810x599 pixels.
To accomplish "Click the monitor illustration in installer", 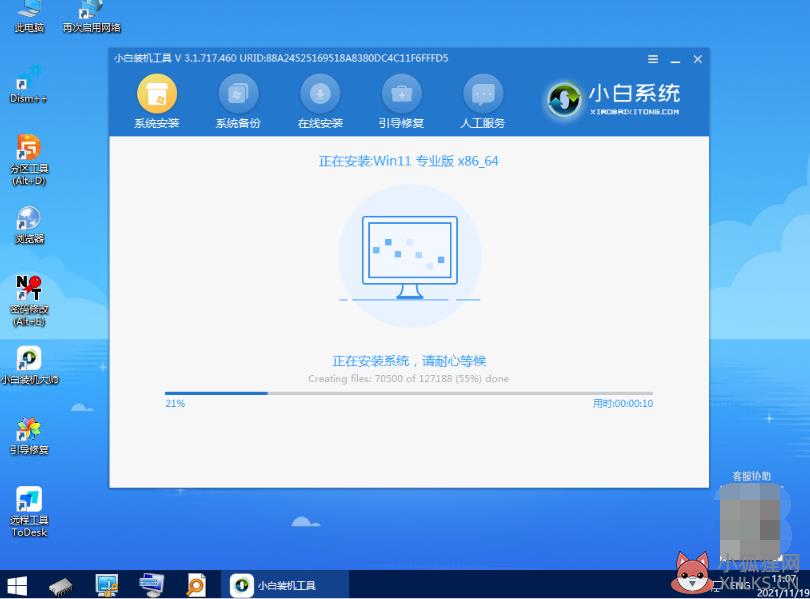I will point(410,257).
